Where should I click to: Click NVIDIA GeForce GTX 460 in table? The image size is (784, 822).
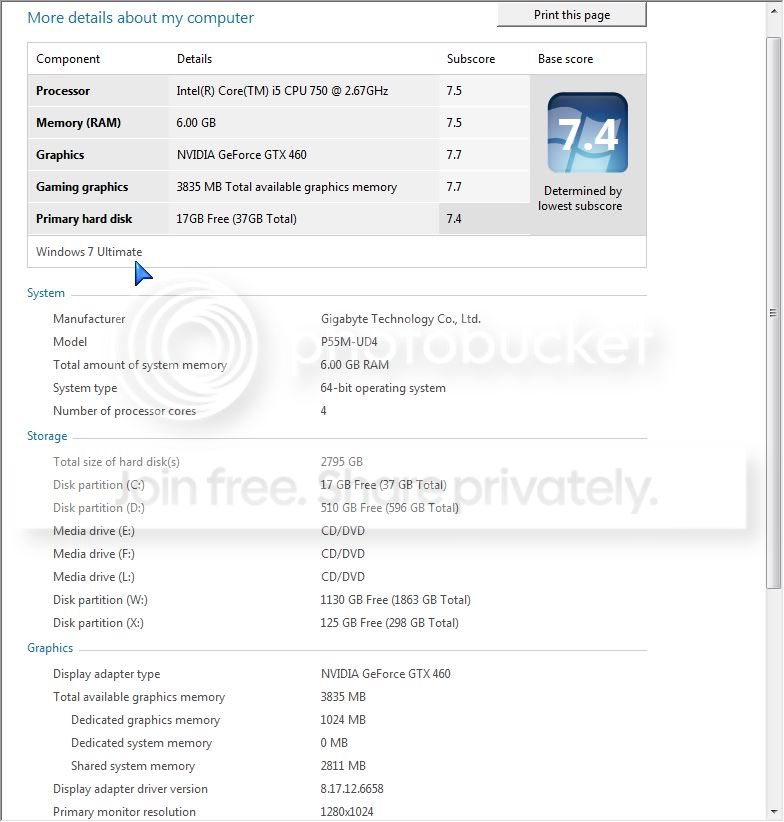tap(242, 155)
